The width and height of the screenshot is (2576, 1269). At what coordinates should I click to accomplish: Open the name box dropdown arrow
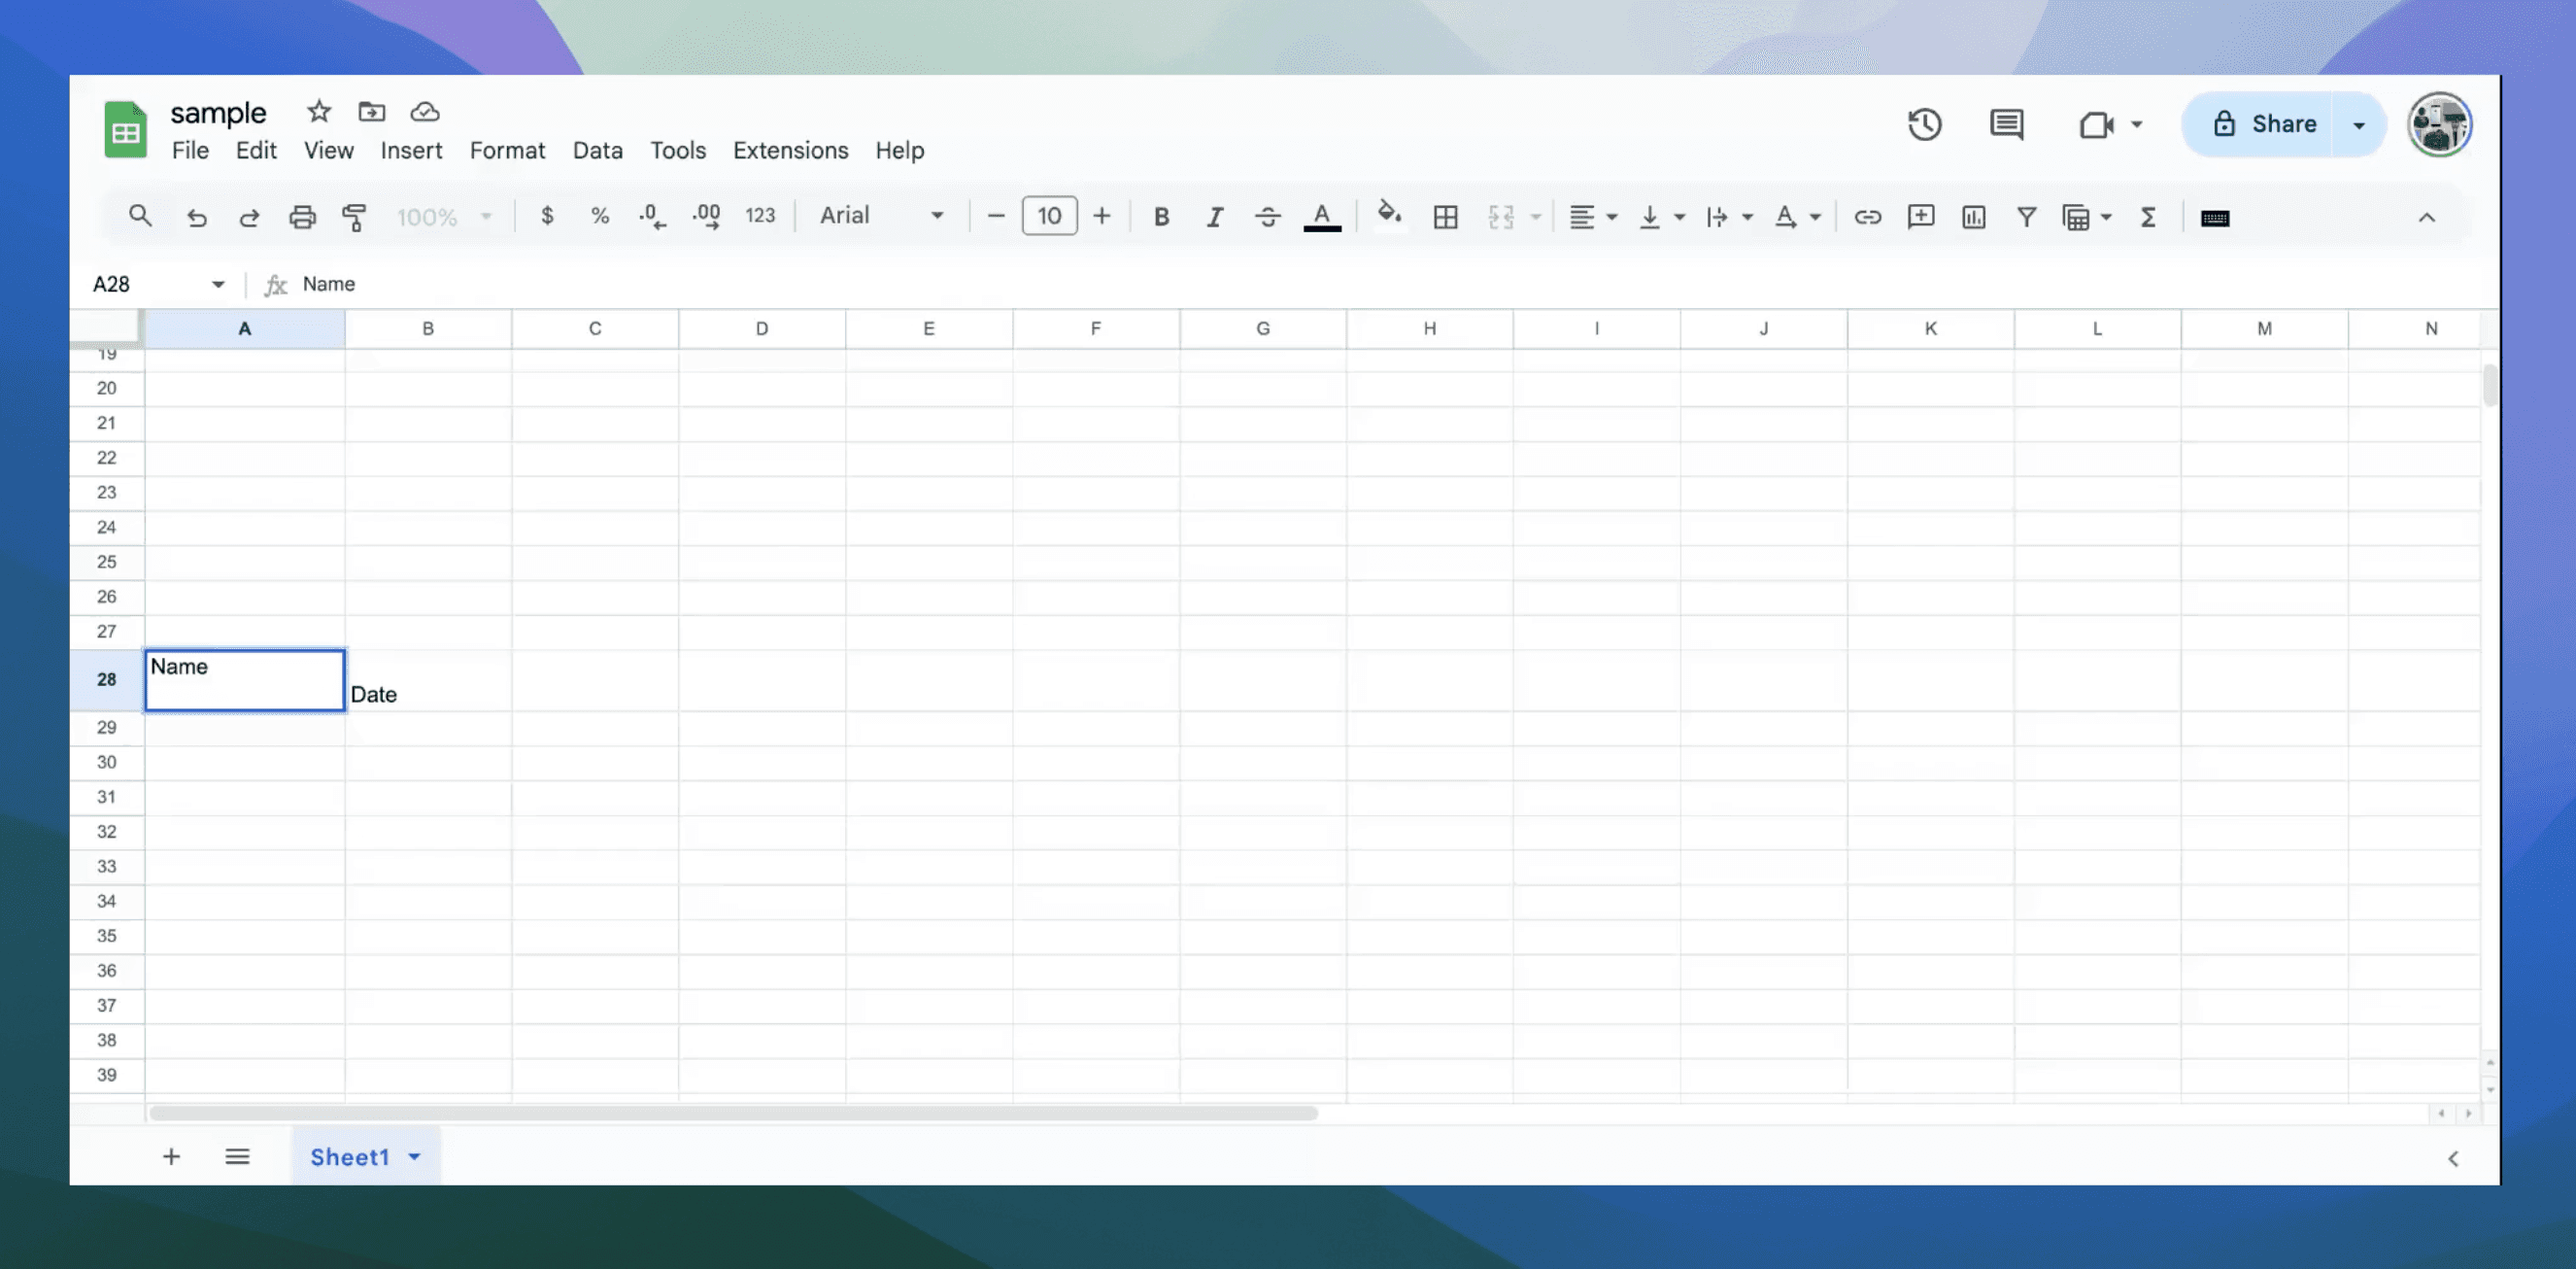click(218, 284)
